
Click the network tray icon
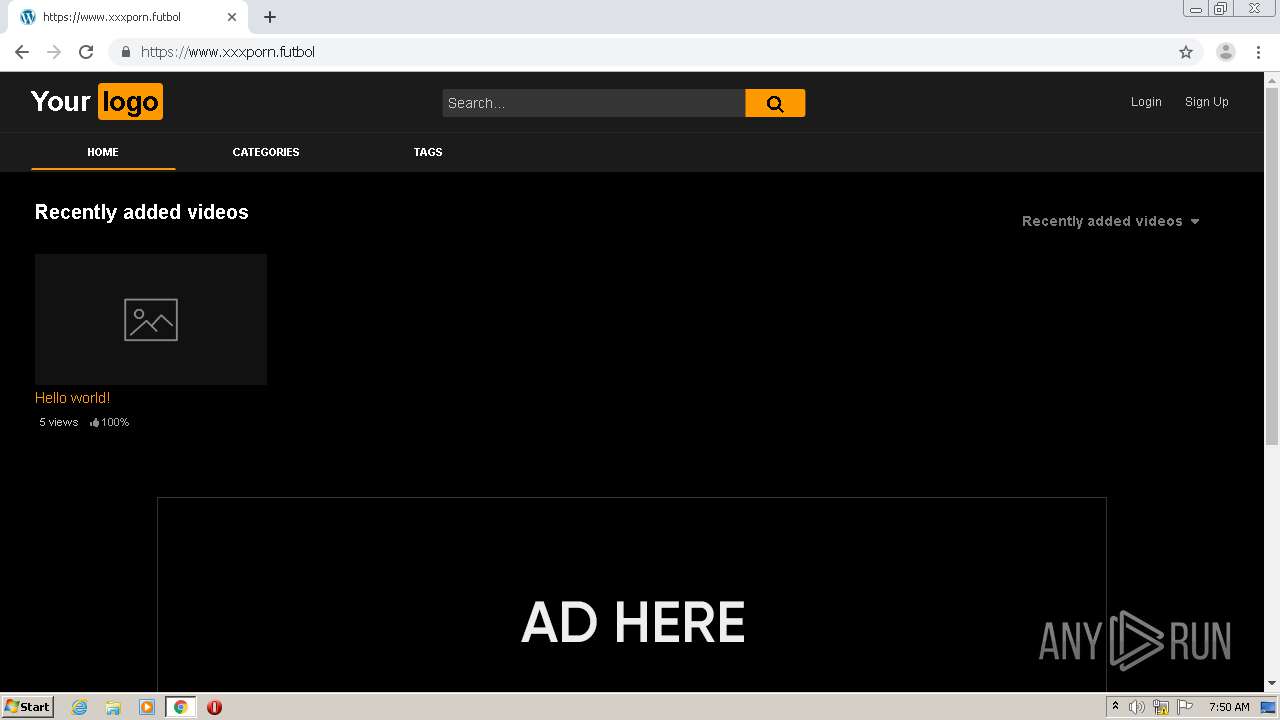(1161, 707)
